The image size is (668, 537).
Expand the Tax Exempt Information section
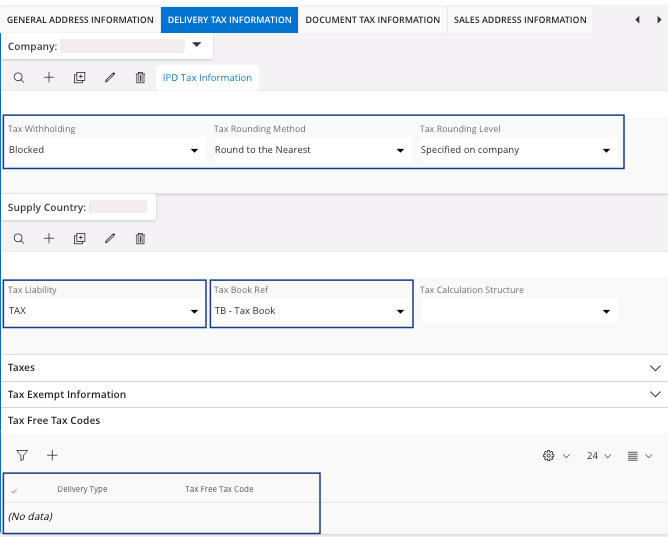click(x=655, y=394)
